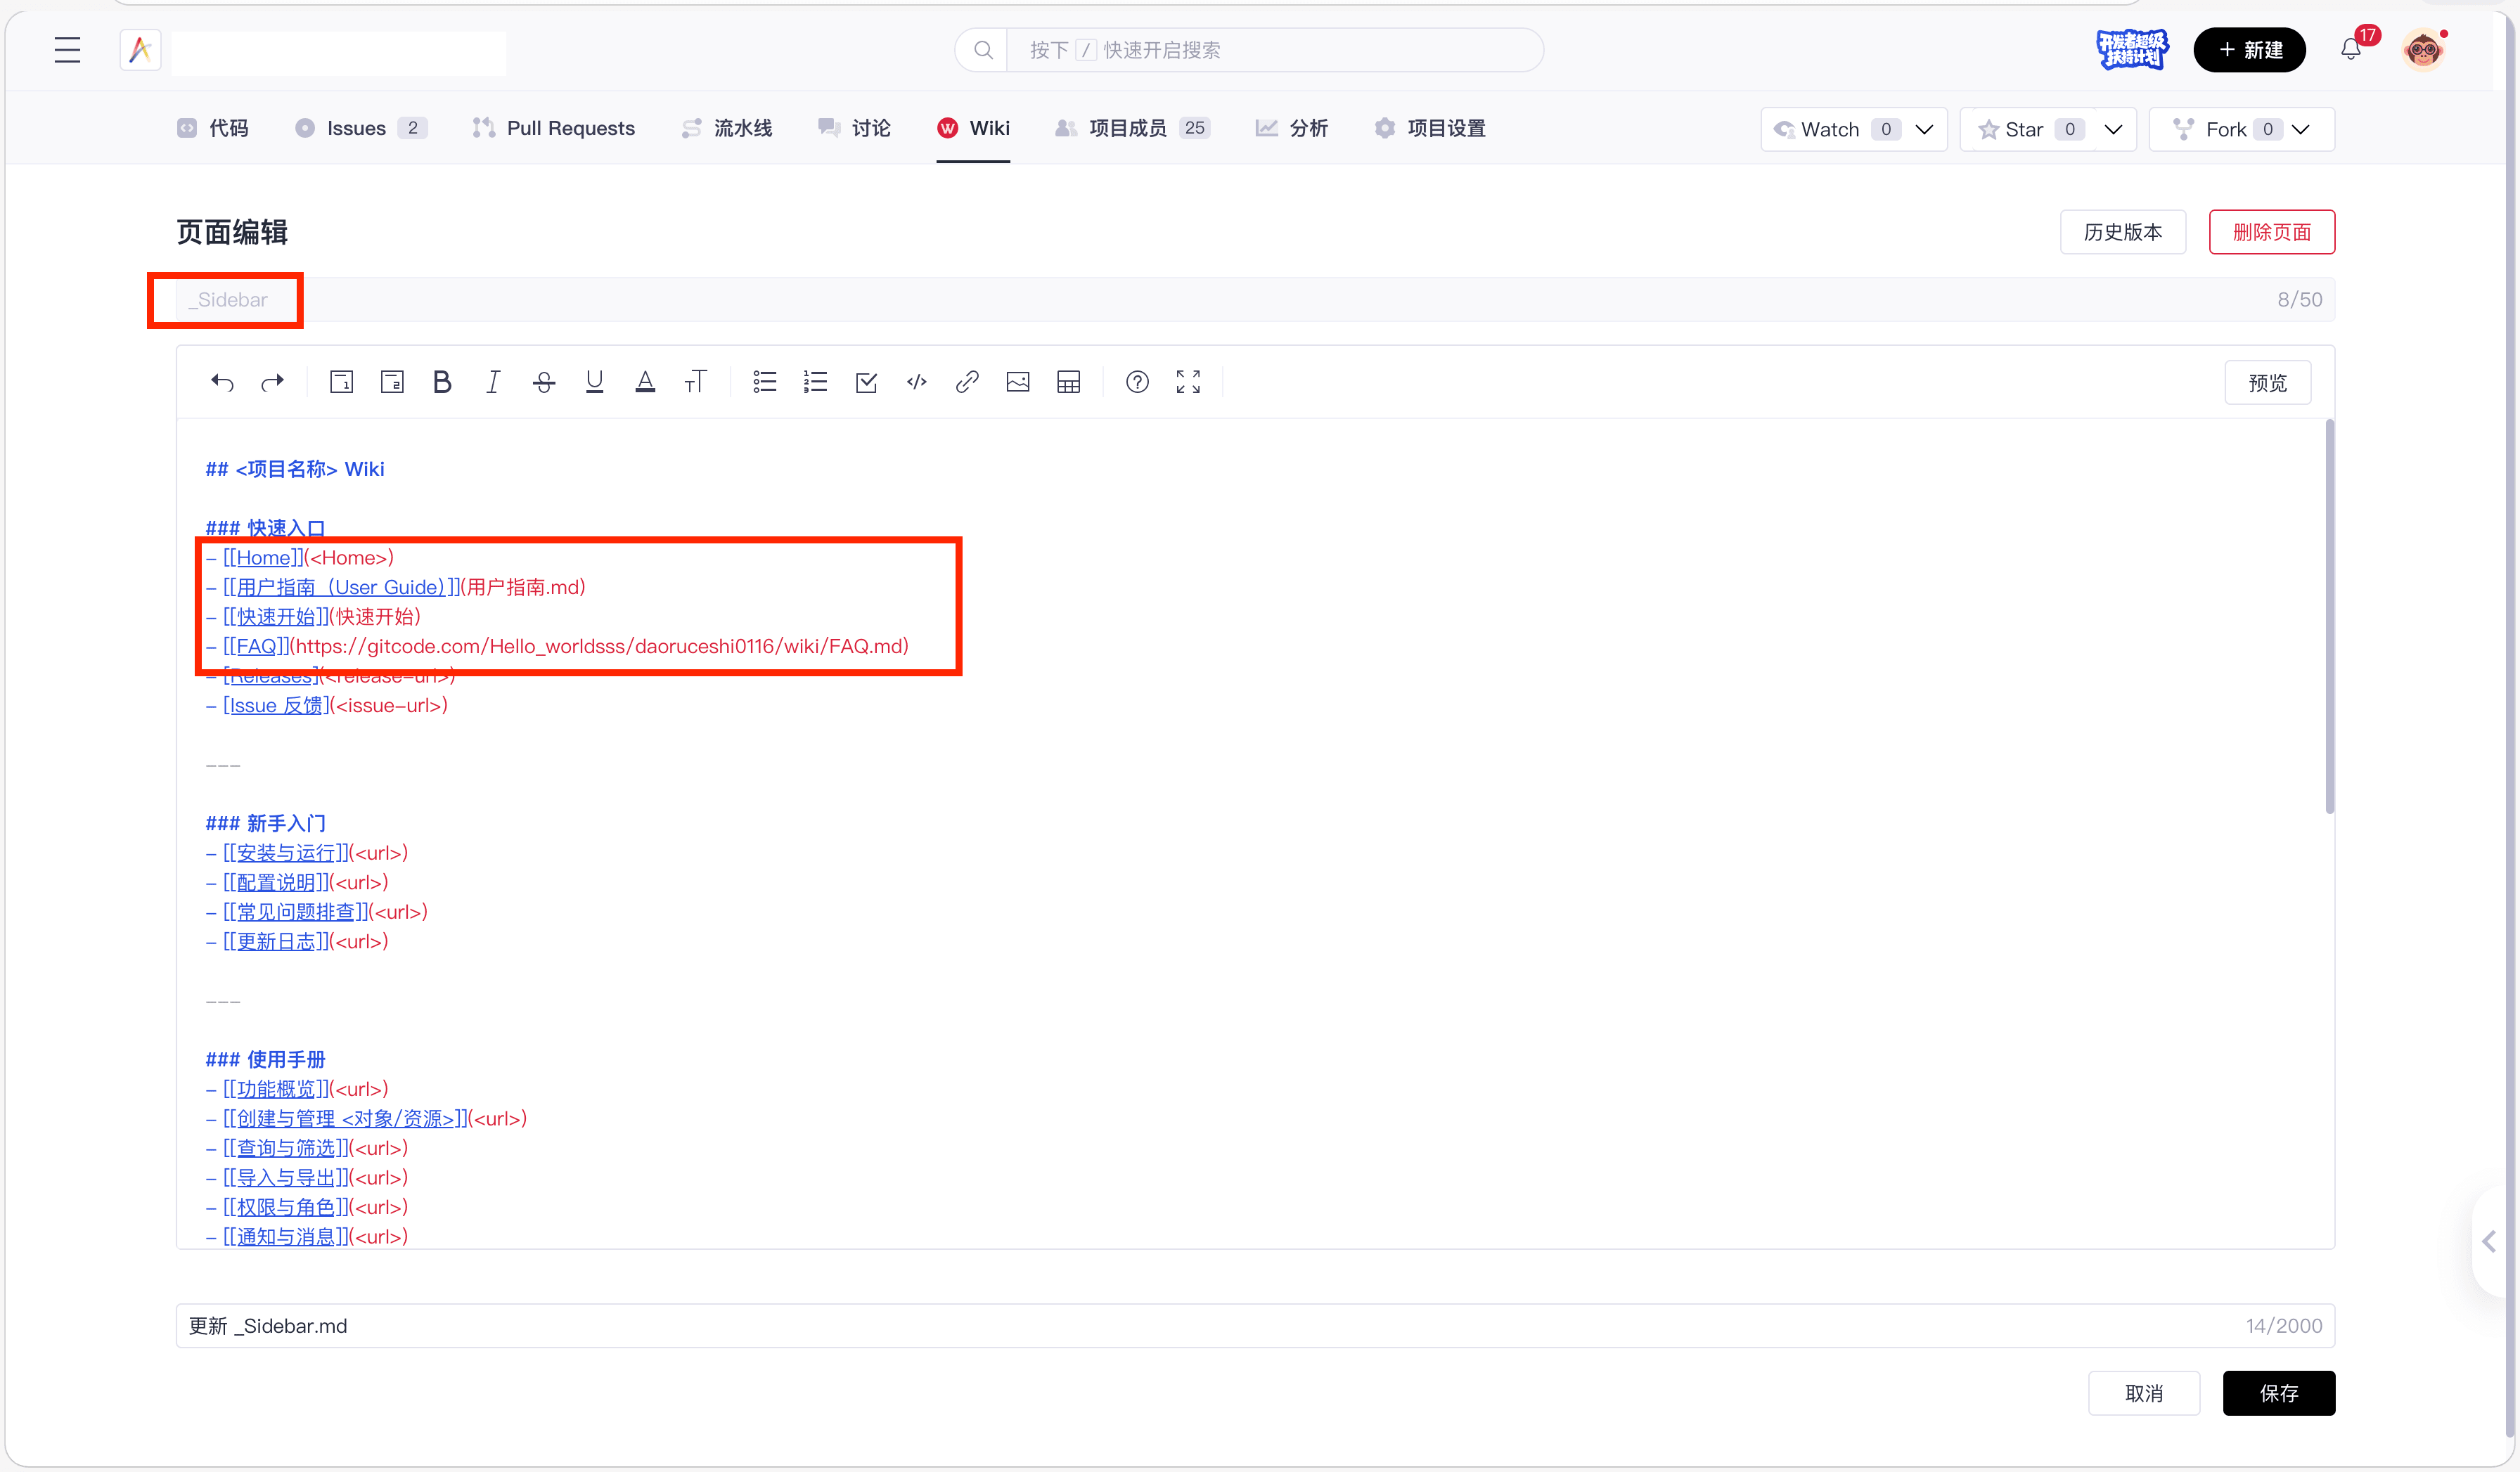
Task: Insert an image via toolbar icon
Action: click(1018, 382)
